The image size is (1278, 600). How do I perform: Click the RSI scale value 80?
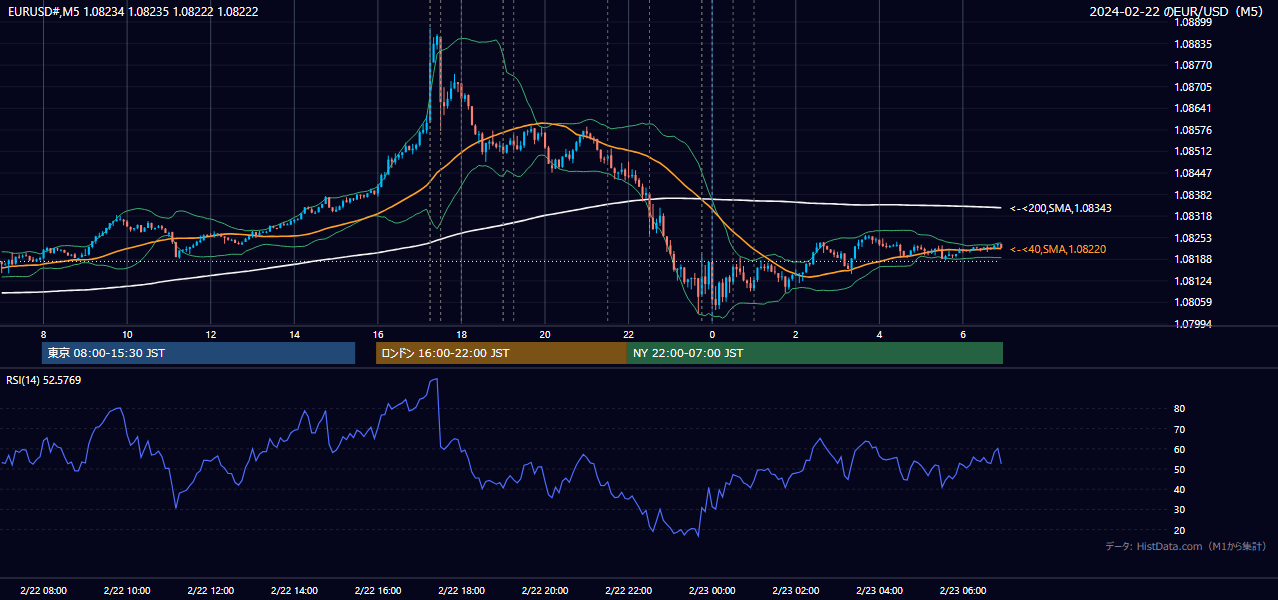(x=1180, y=409)
